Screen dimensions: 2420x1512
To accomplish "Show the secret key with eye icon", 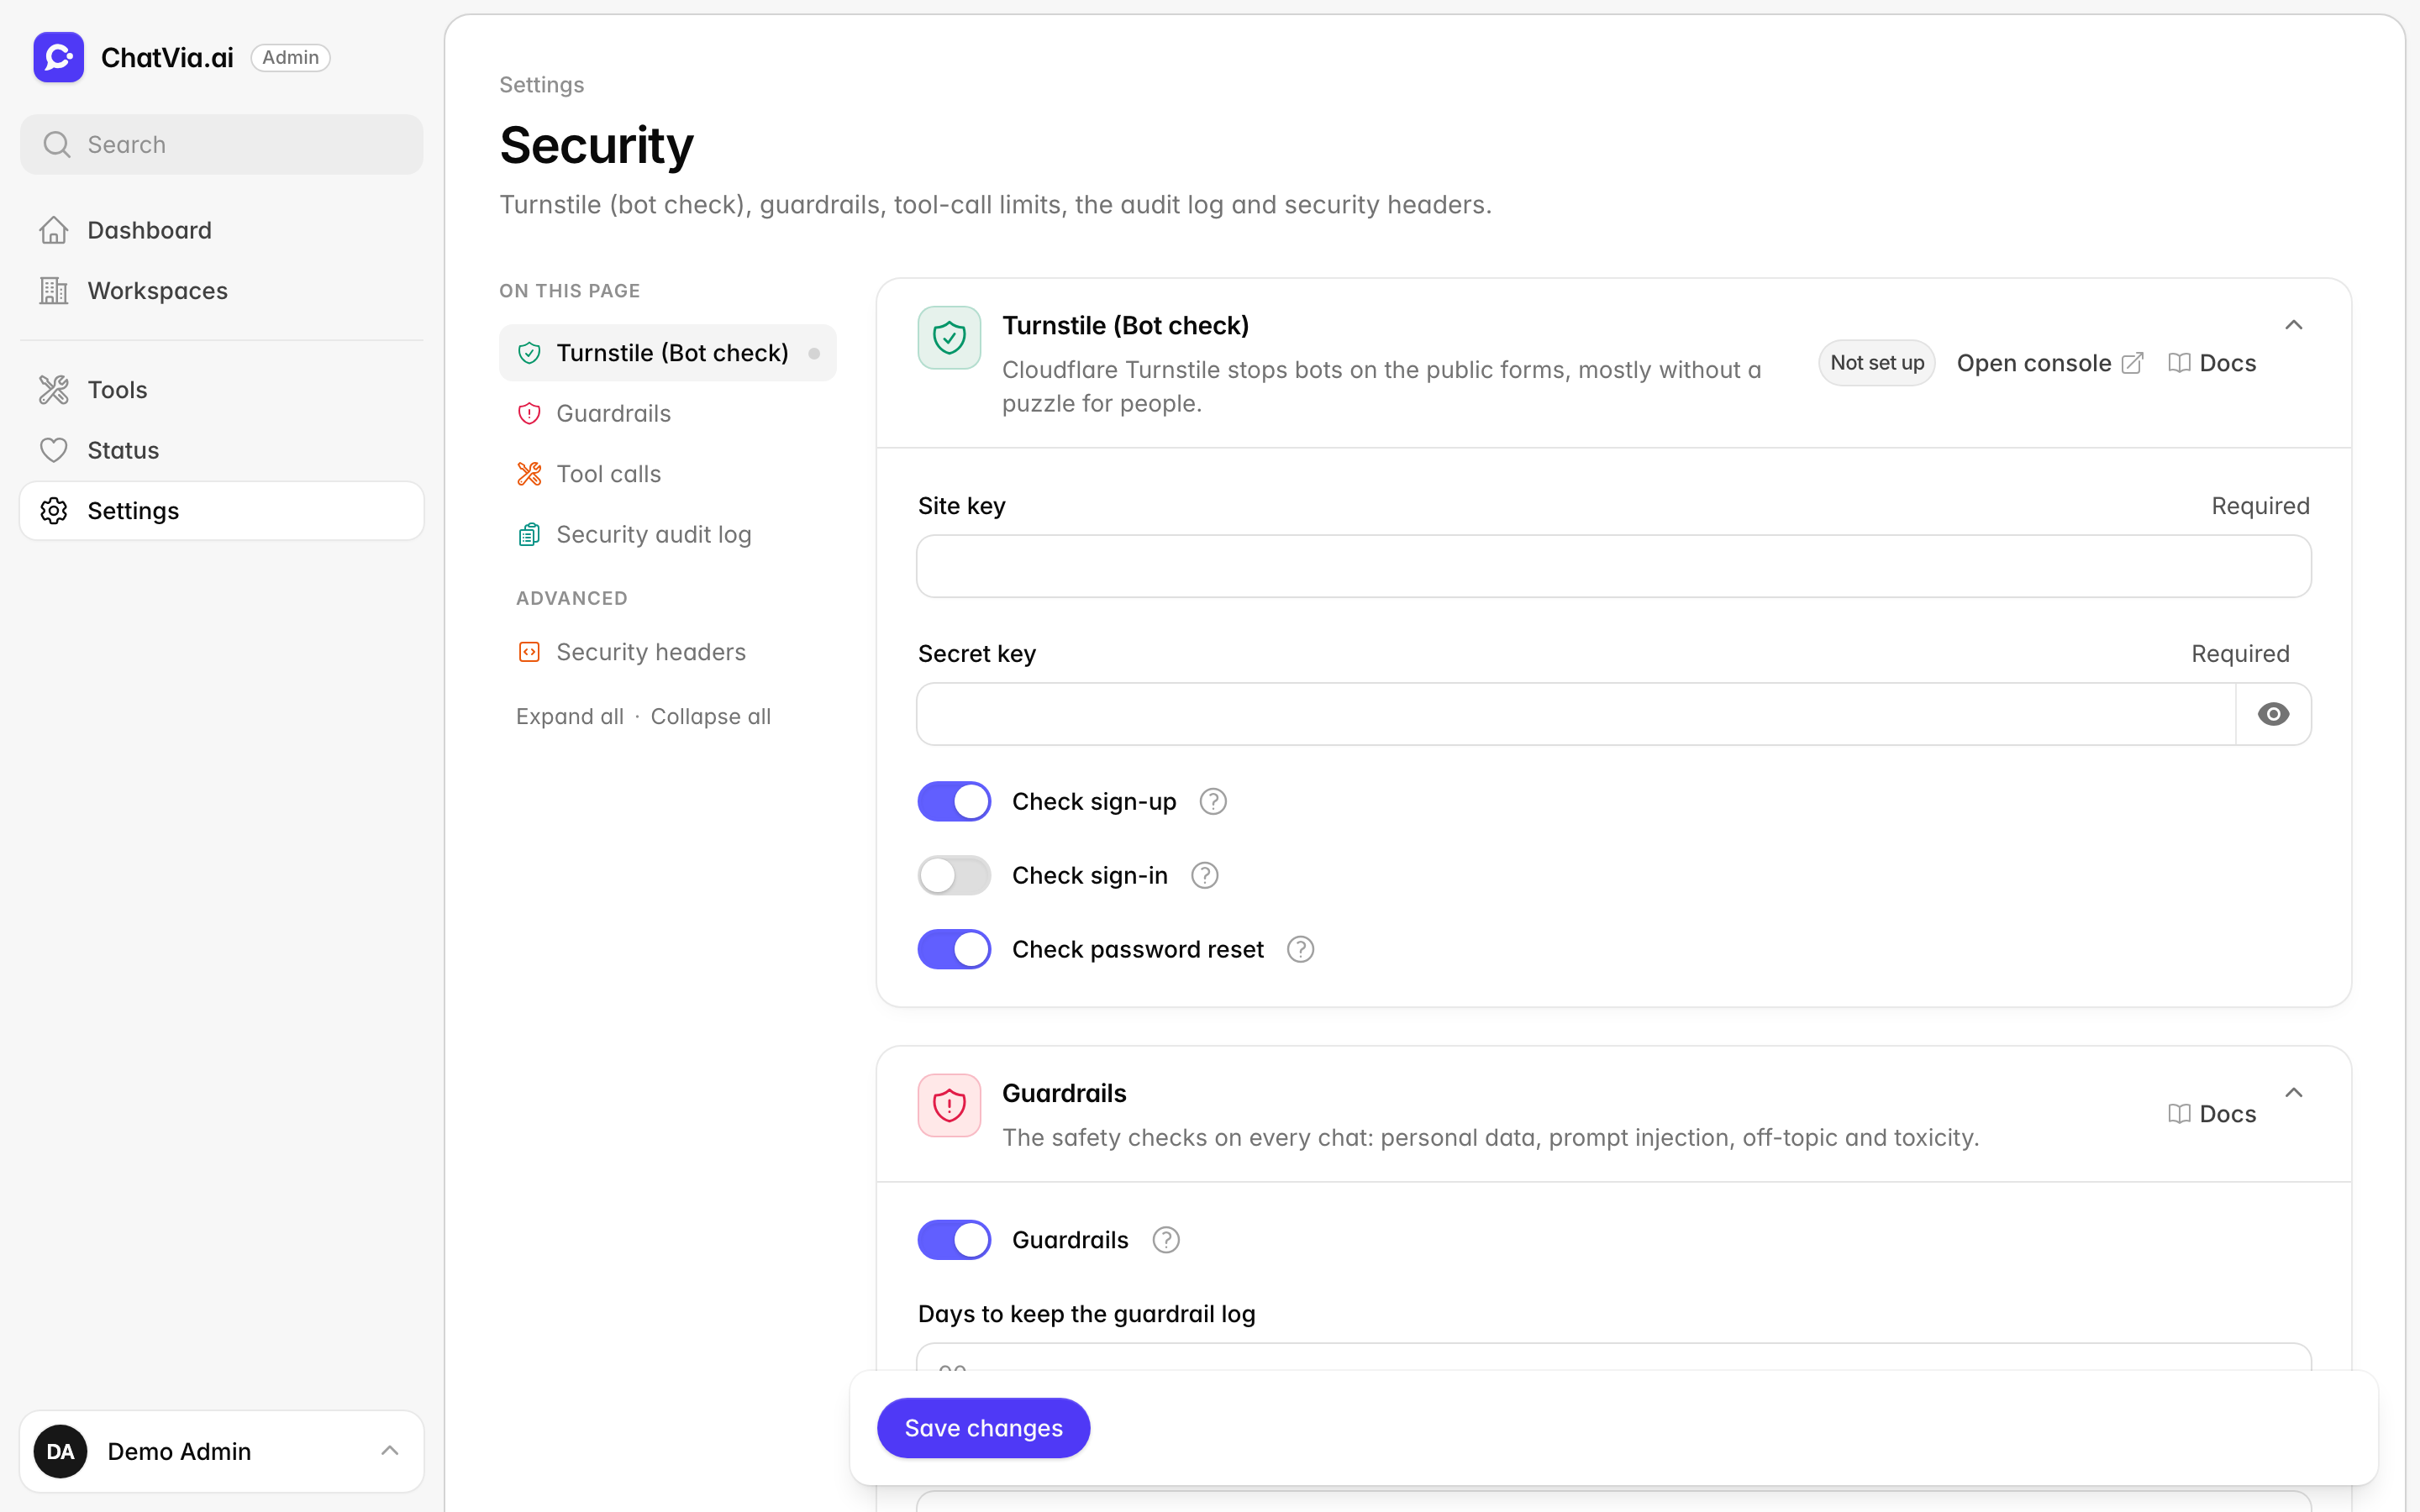I will coord(2273,714).
